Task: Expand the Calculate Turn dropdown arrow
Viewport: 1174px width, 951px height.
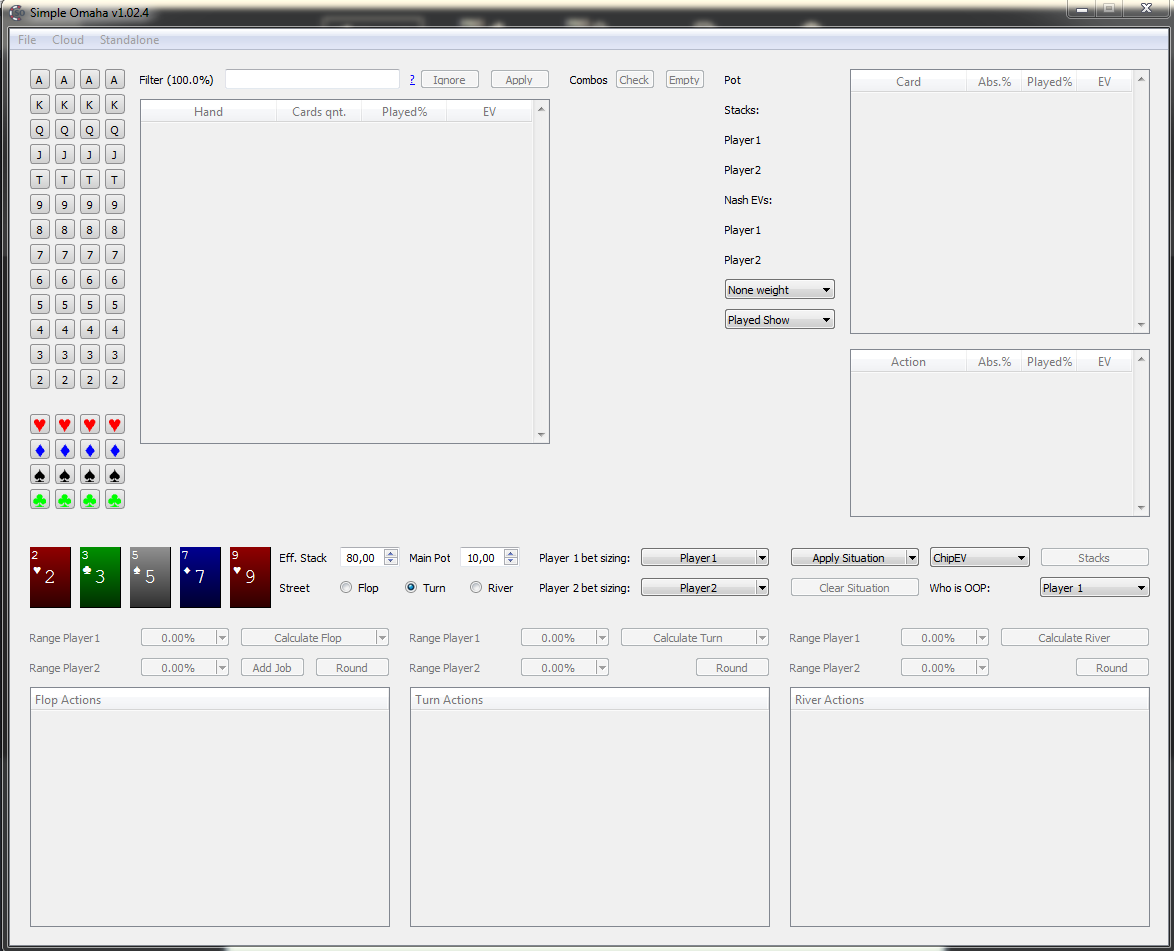Action: click(x=762, y=638)
